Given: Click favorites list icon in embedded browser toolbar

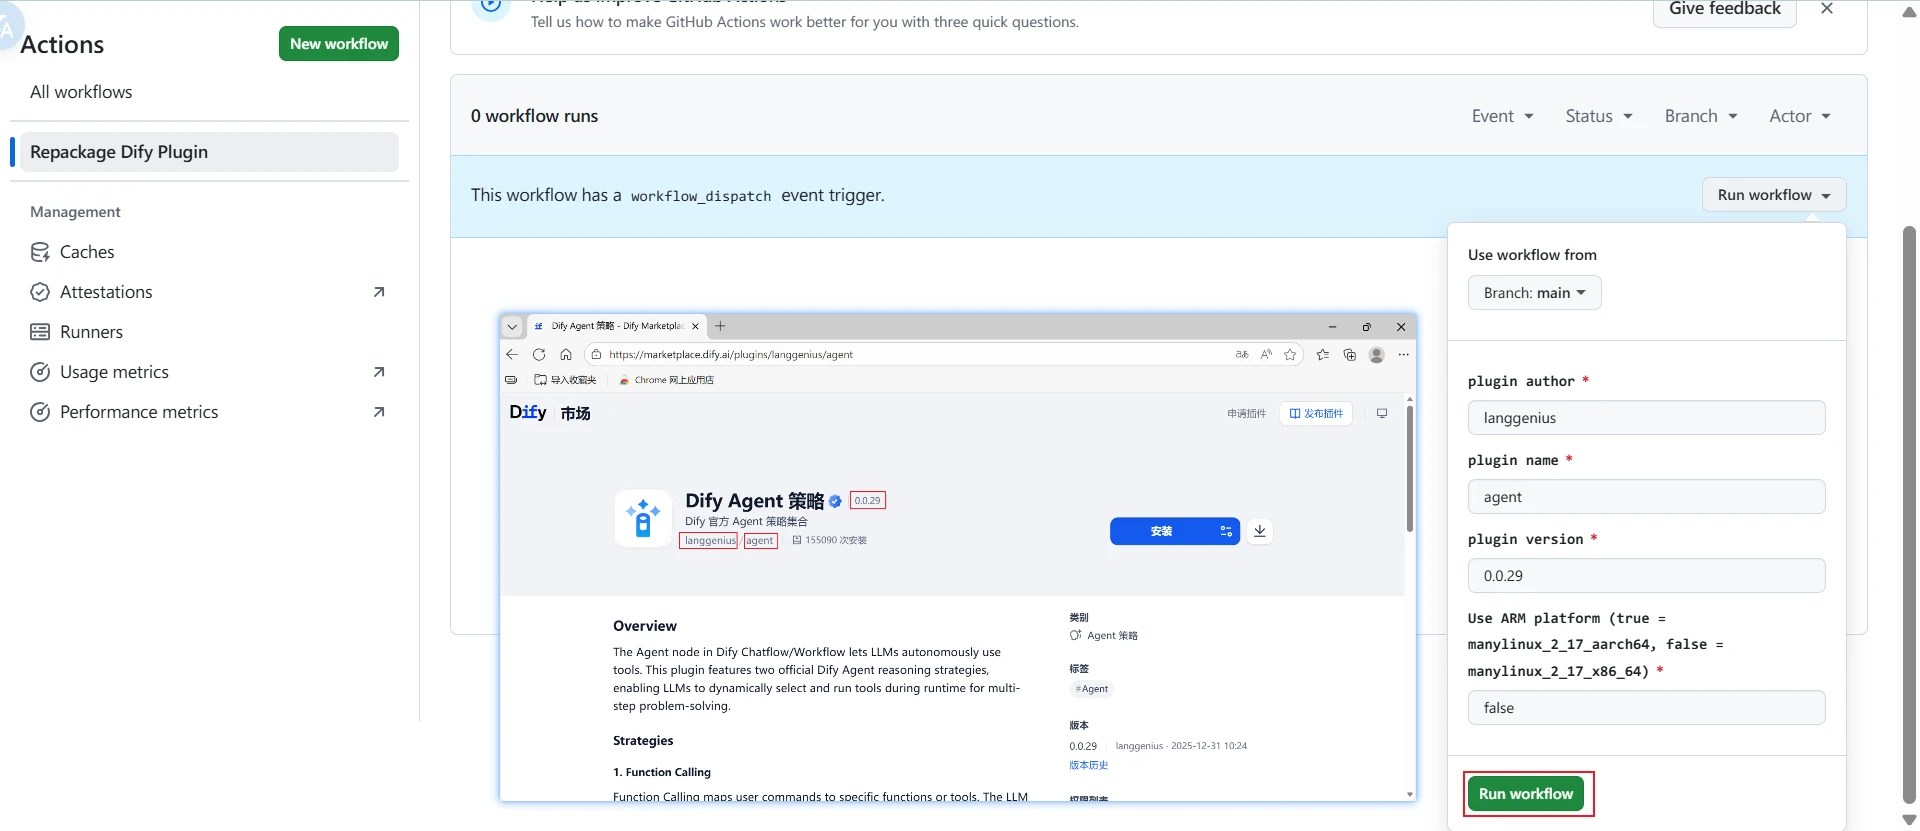Looking at the screenshot, I should click(x=1323, y=354).
